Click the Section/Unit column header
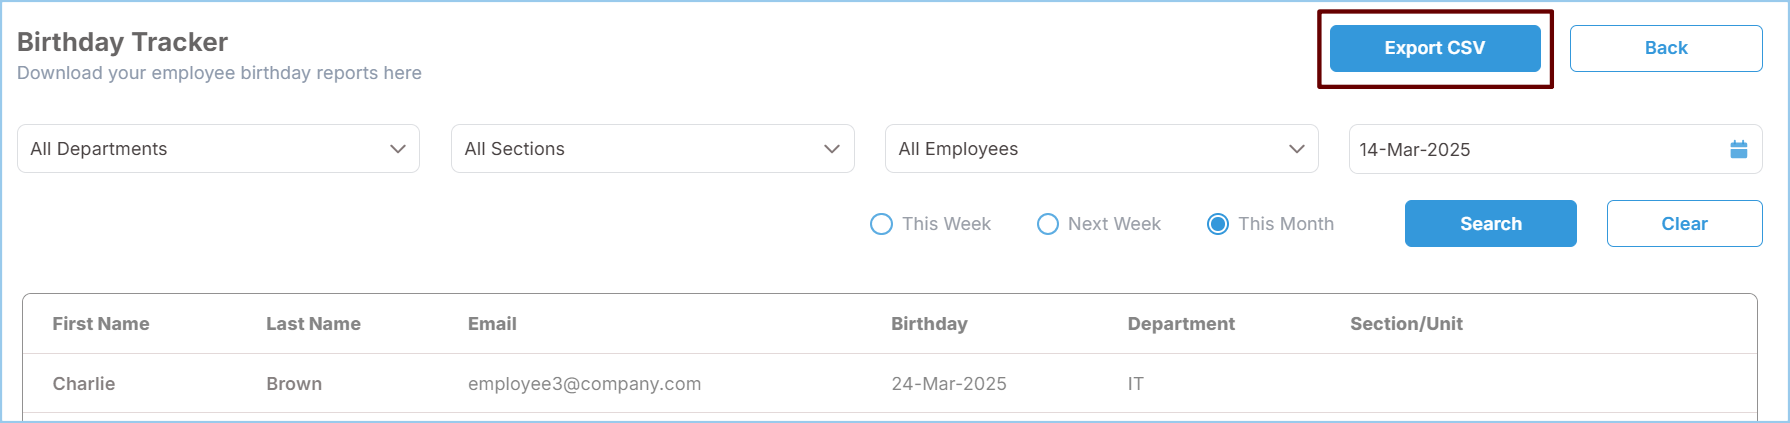1790x423 pixels. 1406,324
